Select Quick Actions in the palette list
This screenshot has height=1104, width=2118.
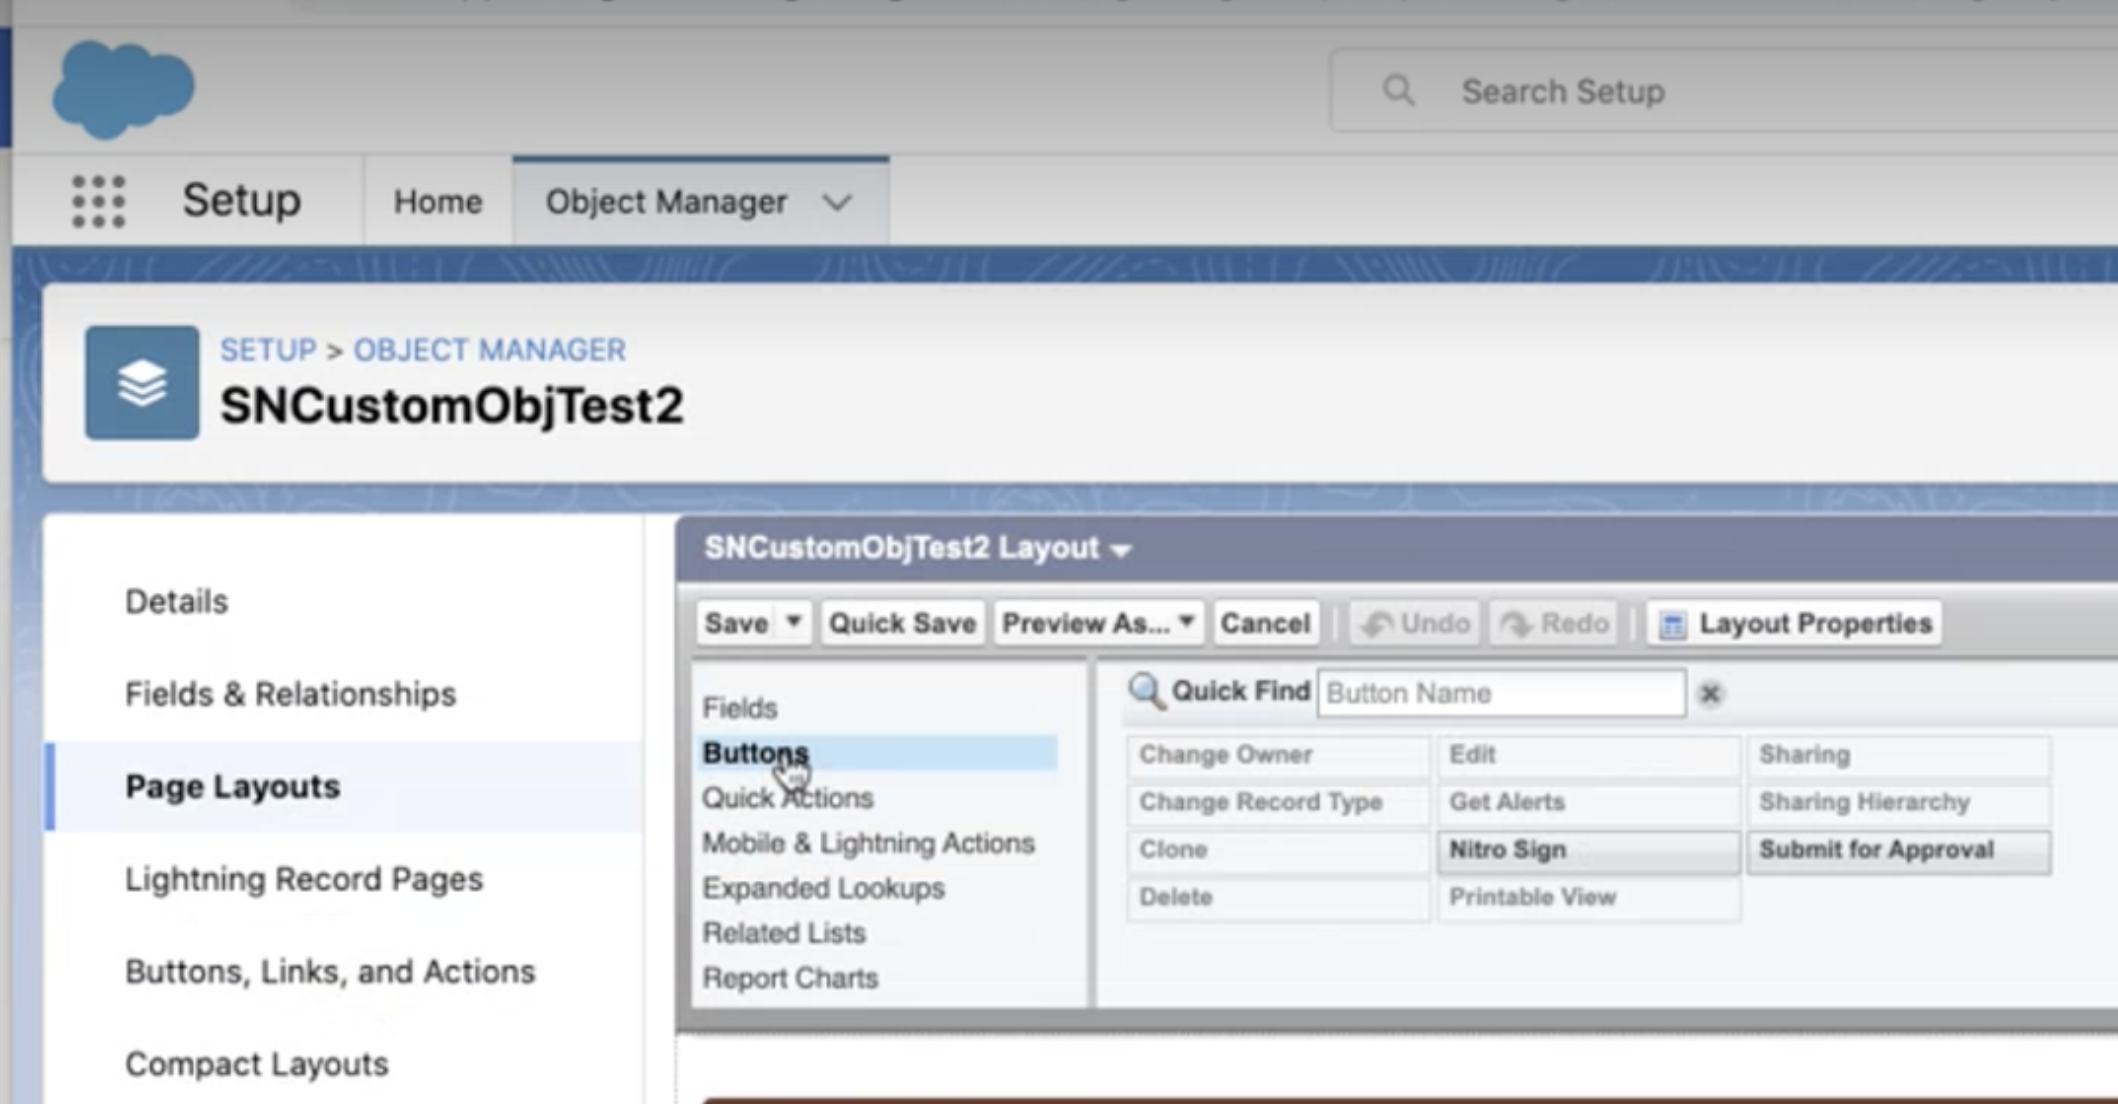(787, 798)
